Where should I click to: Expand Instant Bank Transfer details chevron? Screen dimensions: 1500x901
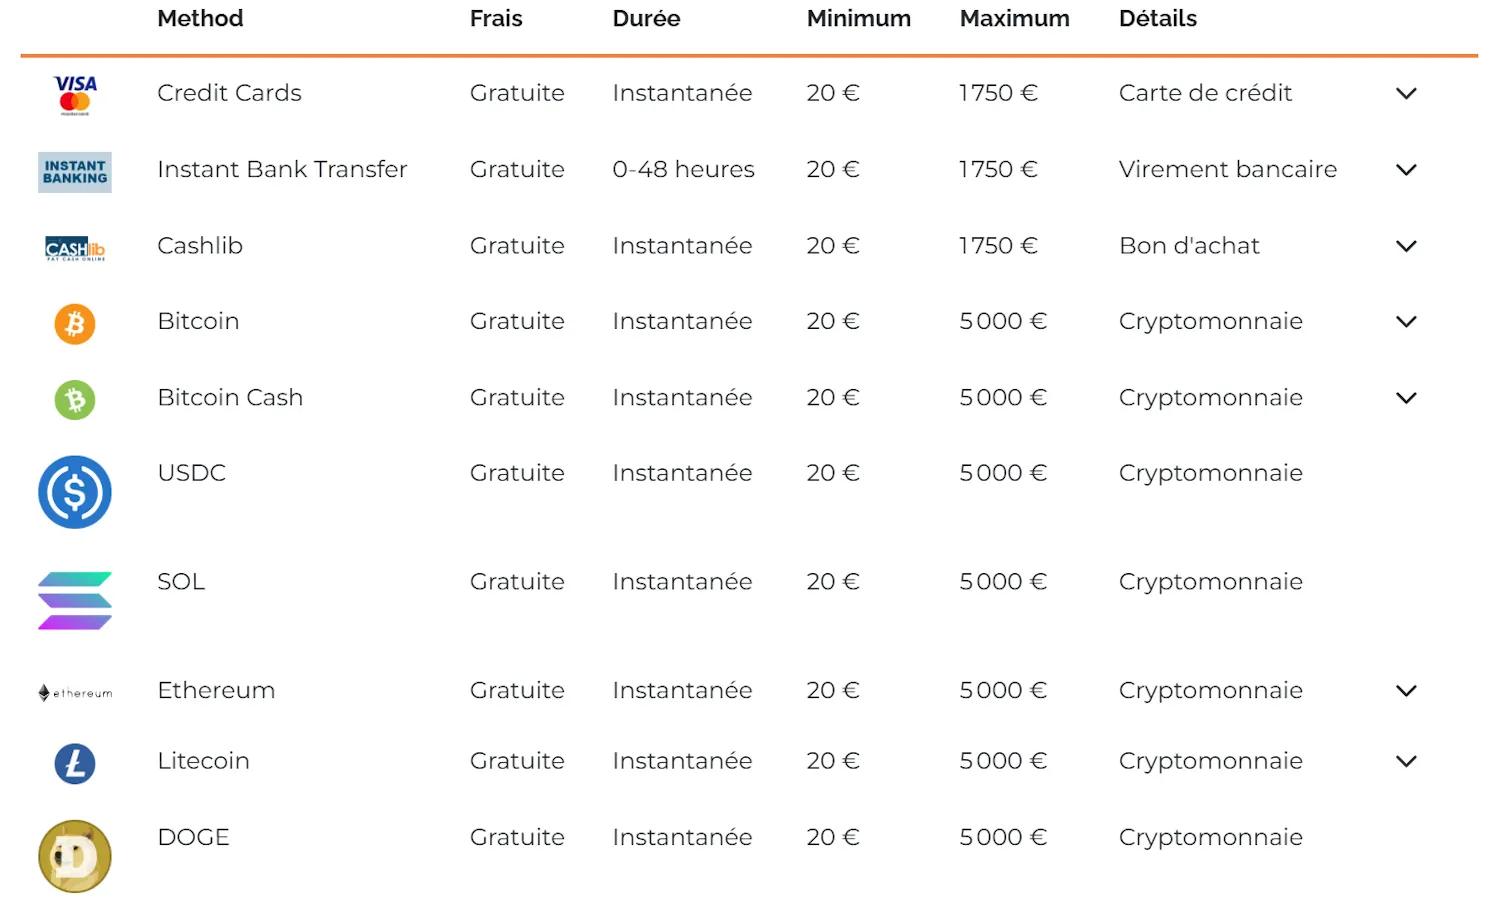pyautogui.click(x=1406, y=170)
